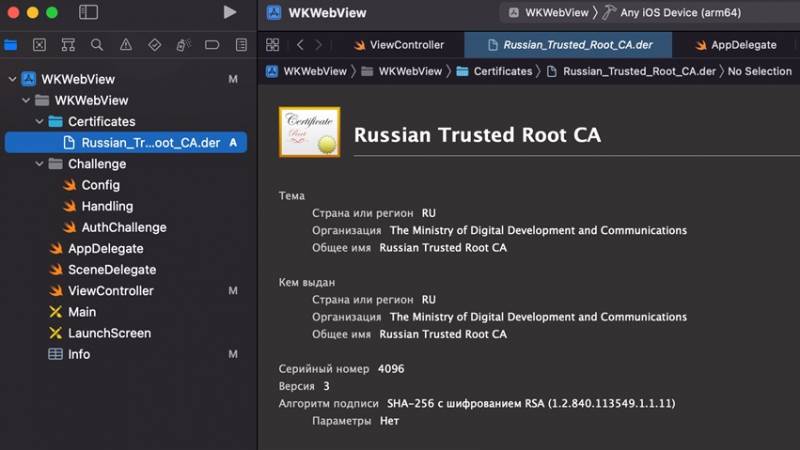Click the M status badge beside ViewController
The width and height of the screenshot is (800, 450).
click(233, 291)
